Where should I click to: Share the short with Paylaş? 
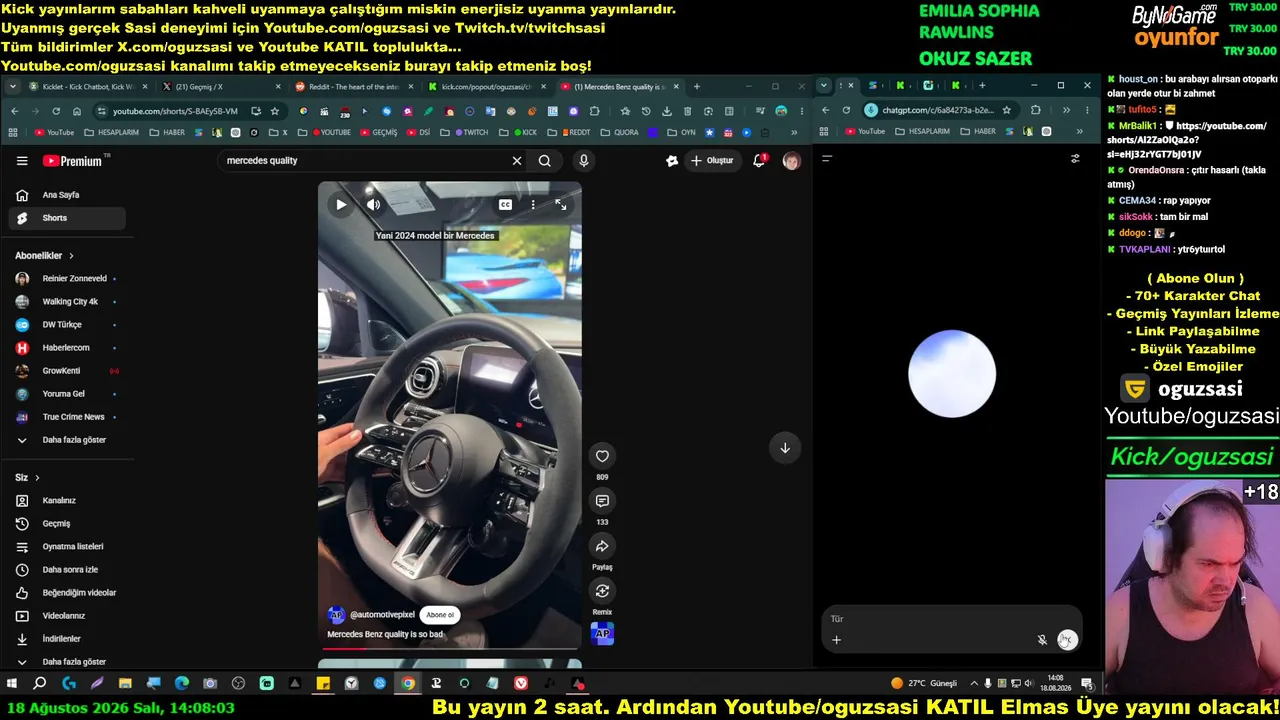(602, 546)
